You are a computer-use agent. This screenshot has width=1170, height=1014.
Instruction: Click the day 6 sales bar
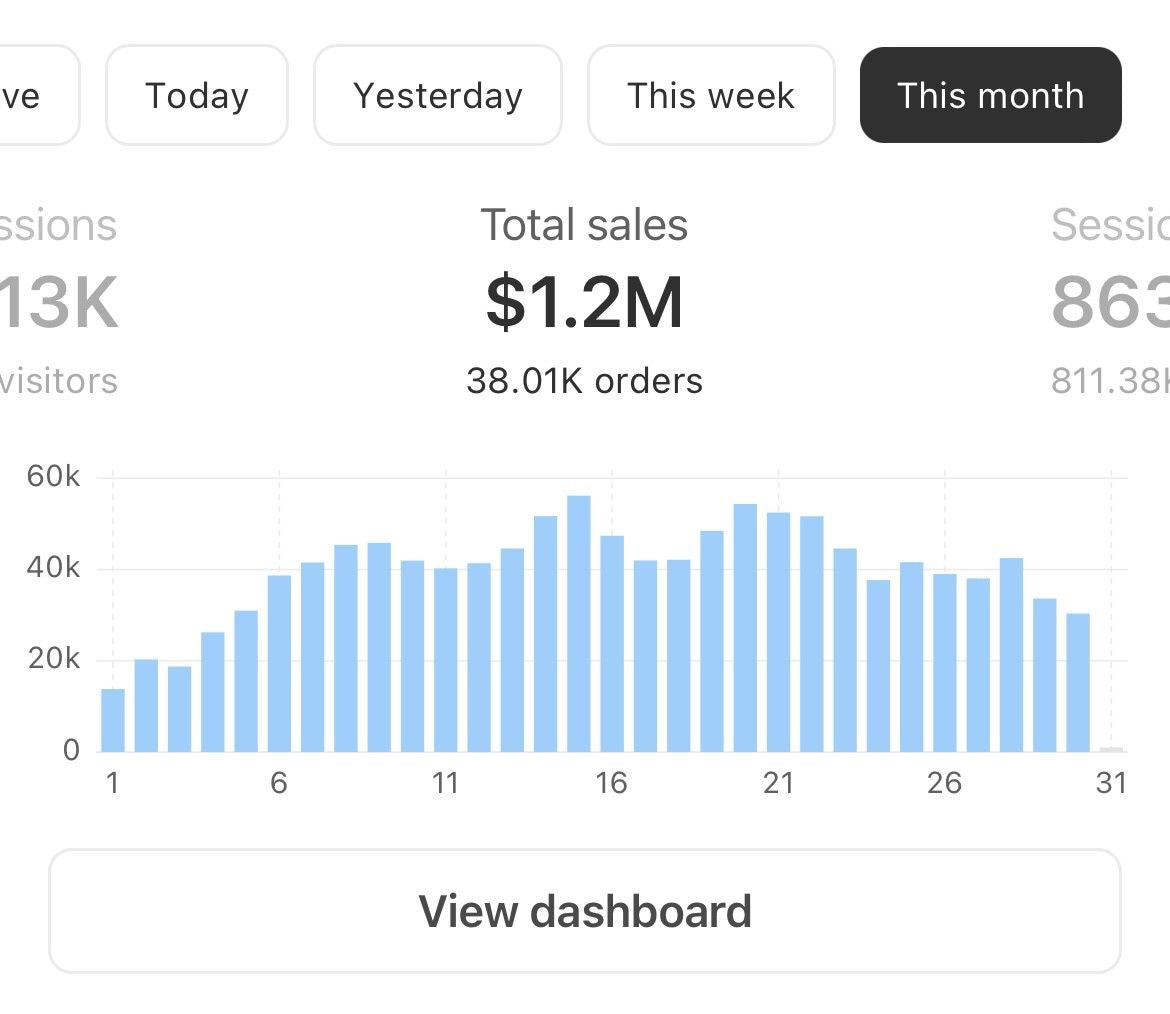click(x=279, y=663)
